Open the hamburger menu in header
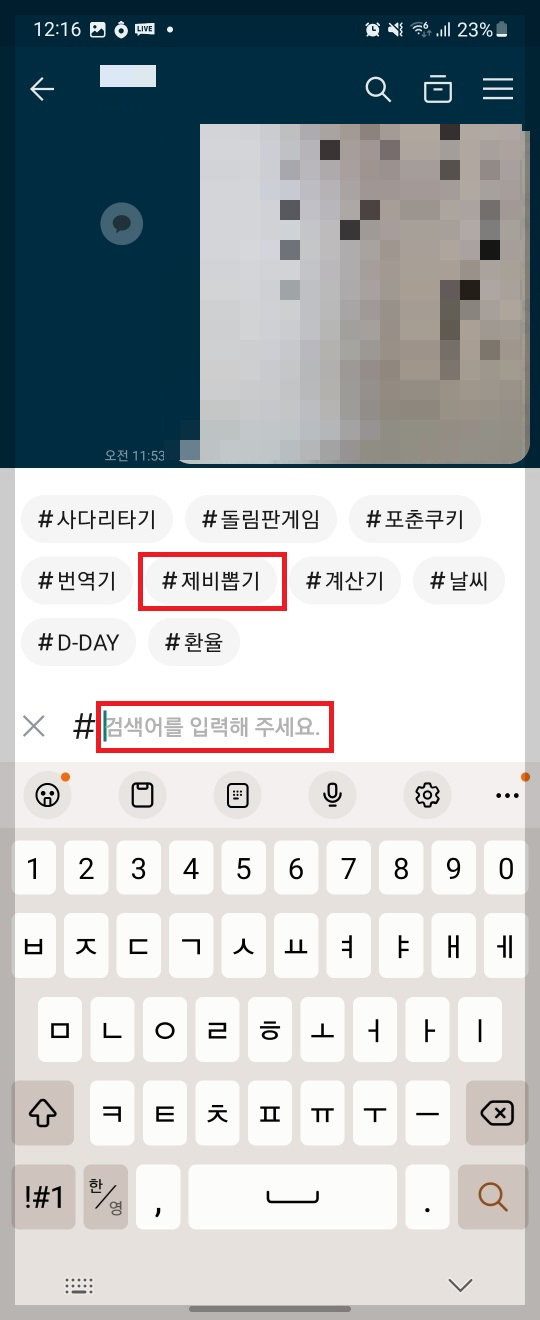The width and height of the screenshot is (540, 1320). pyautogui.click(x=498, y=90)
